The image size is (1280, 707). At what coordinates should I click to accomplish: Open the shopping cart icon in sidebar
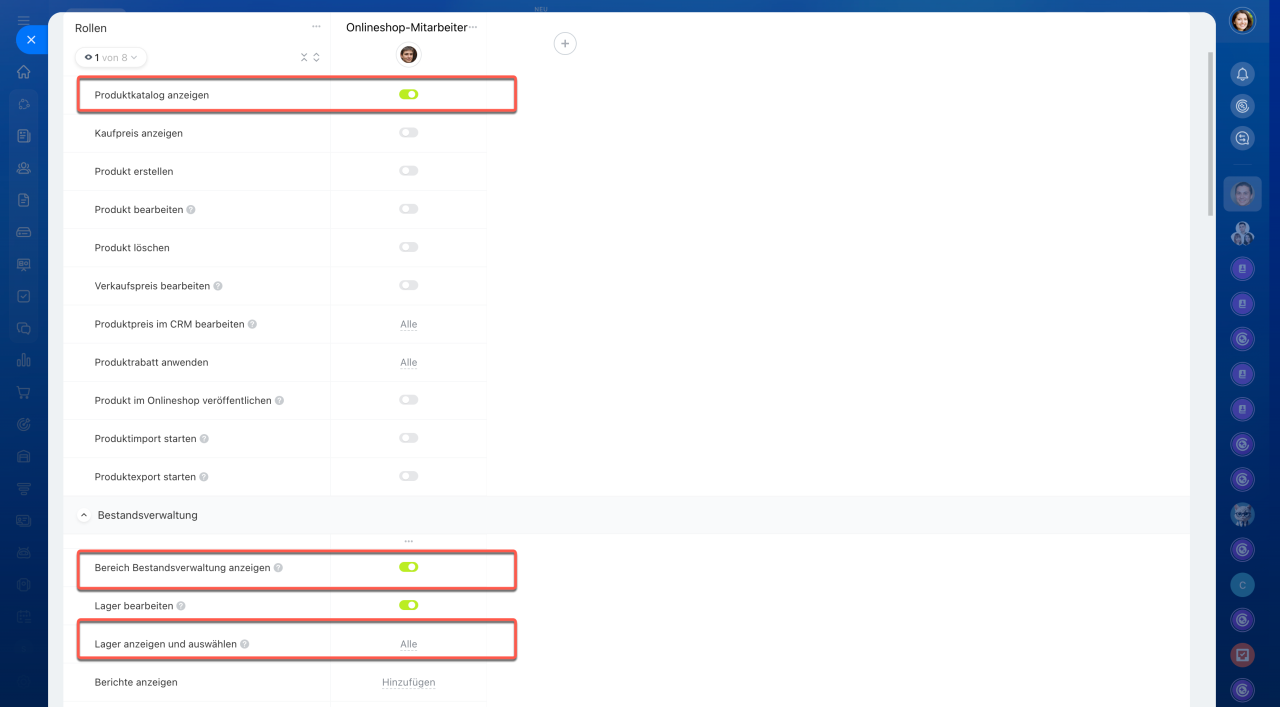24,392
